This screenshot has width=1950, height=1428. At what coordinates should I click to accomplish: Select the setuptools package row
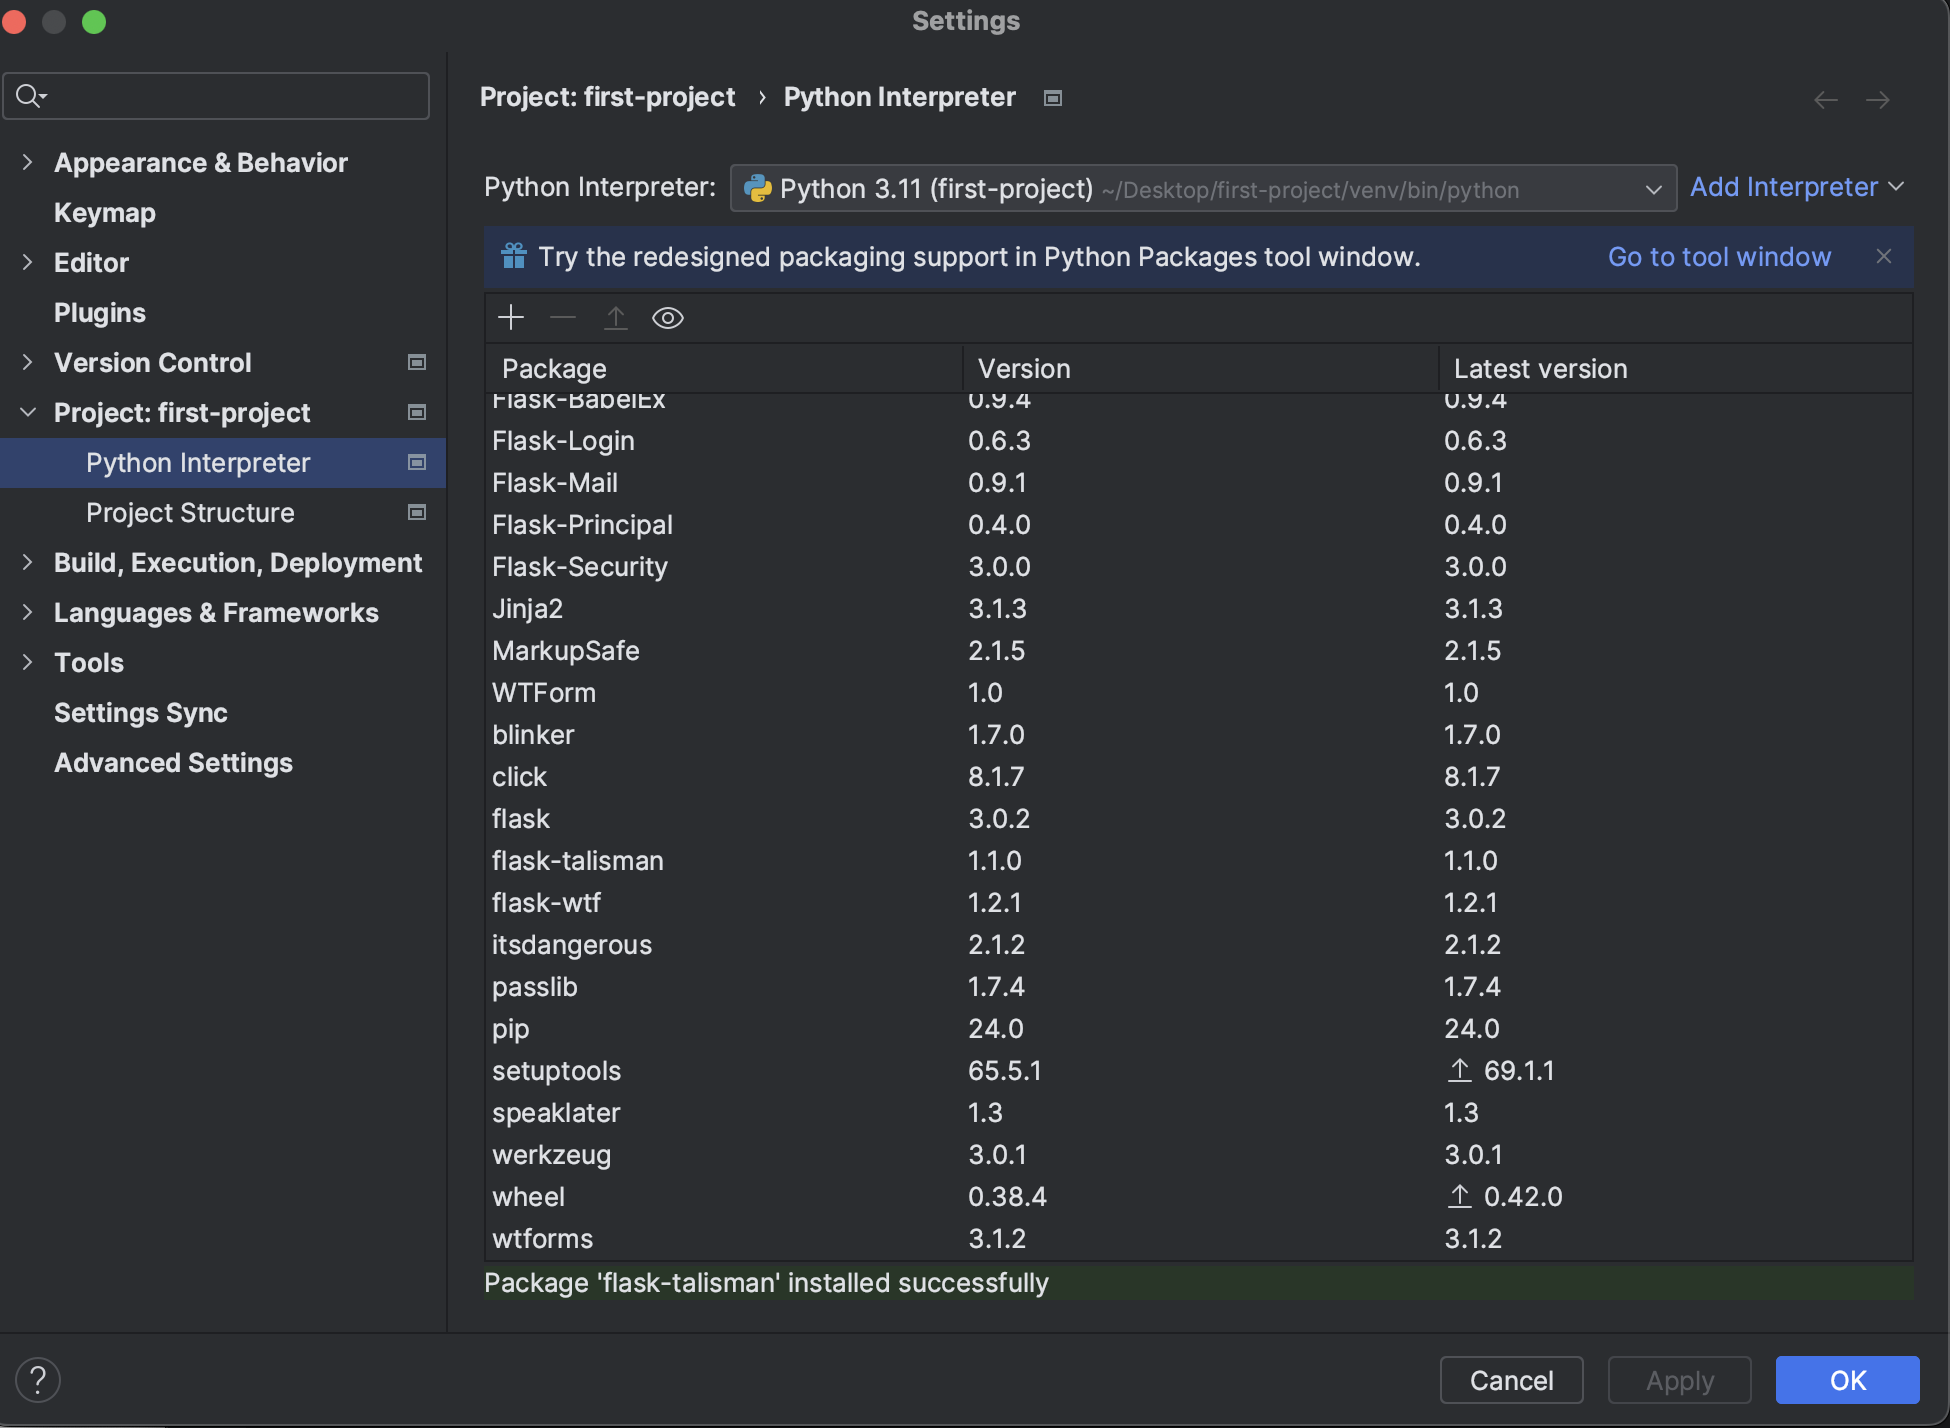(1198, 1070)
